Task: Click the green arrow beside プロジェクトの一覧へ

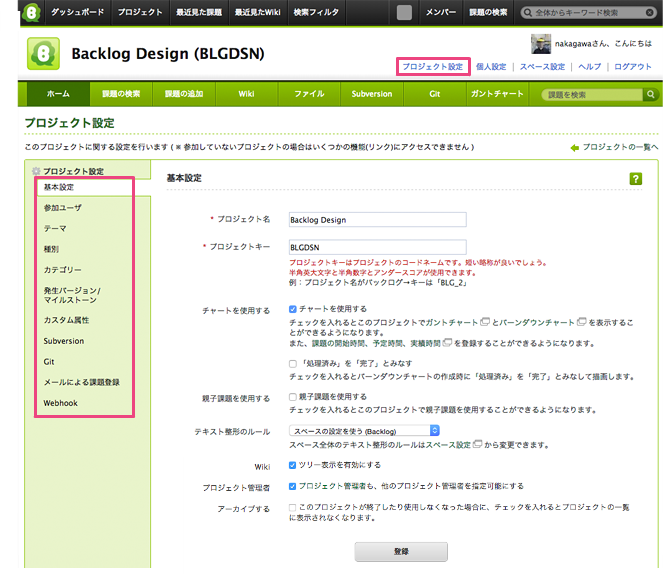Action: point(575,148)
